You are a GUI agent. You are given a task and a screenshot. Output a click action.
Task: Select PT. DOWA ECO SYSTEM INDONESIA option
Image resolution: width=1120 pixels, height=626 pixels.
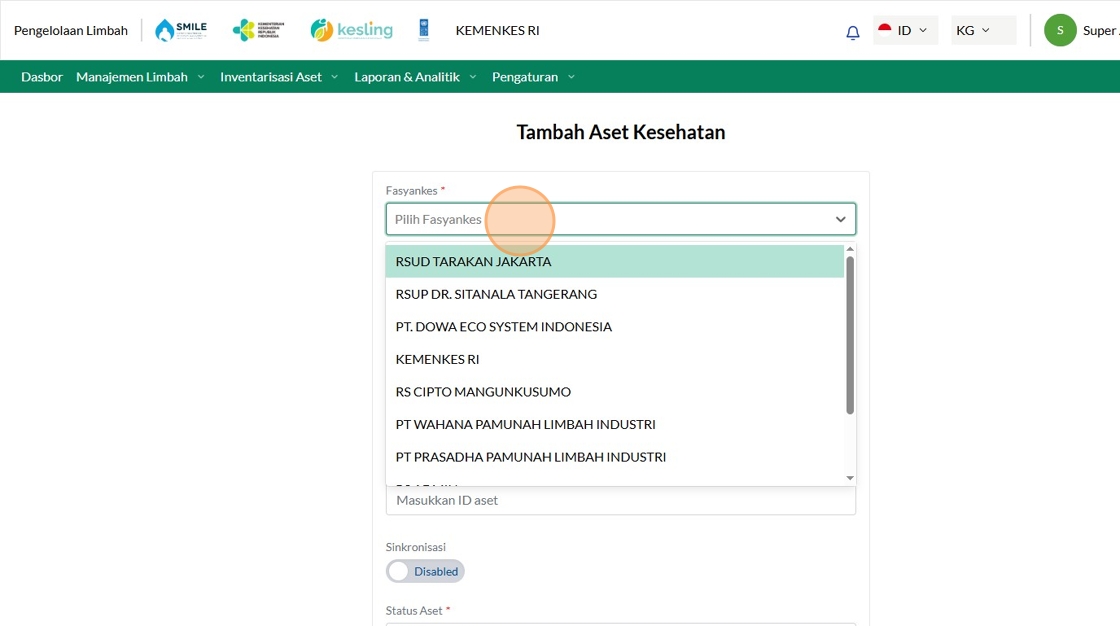(x=614, y=327)
